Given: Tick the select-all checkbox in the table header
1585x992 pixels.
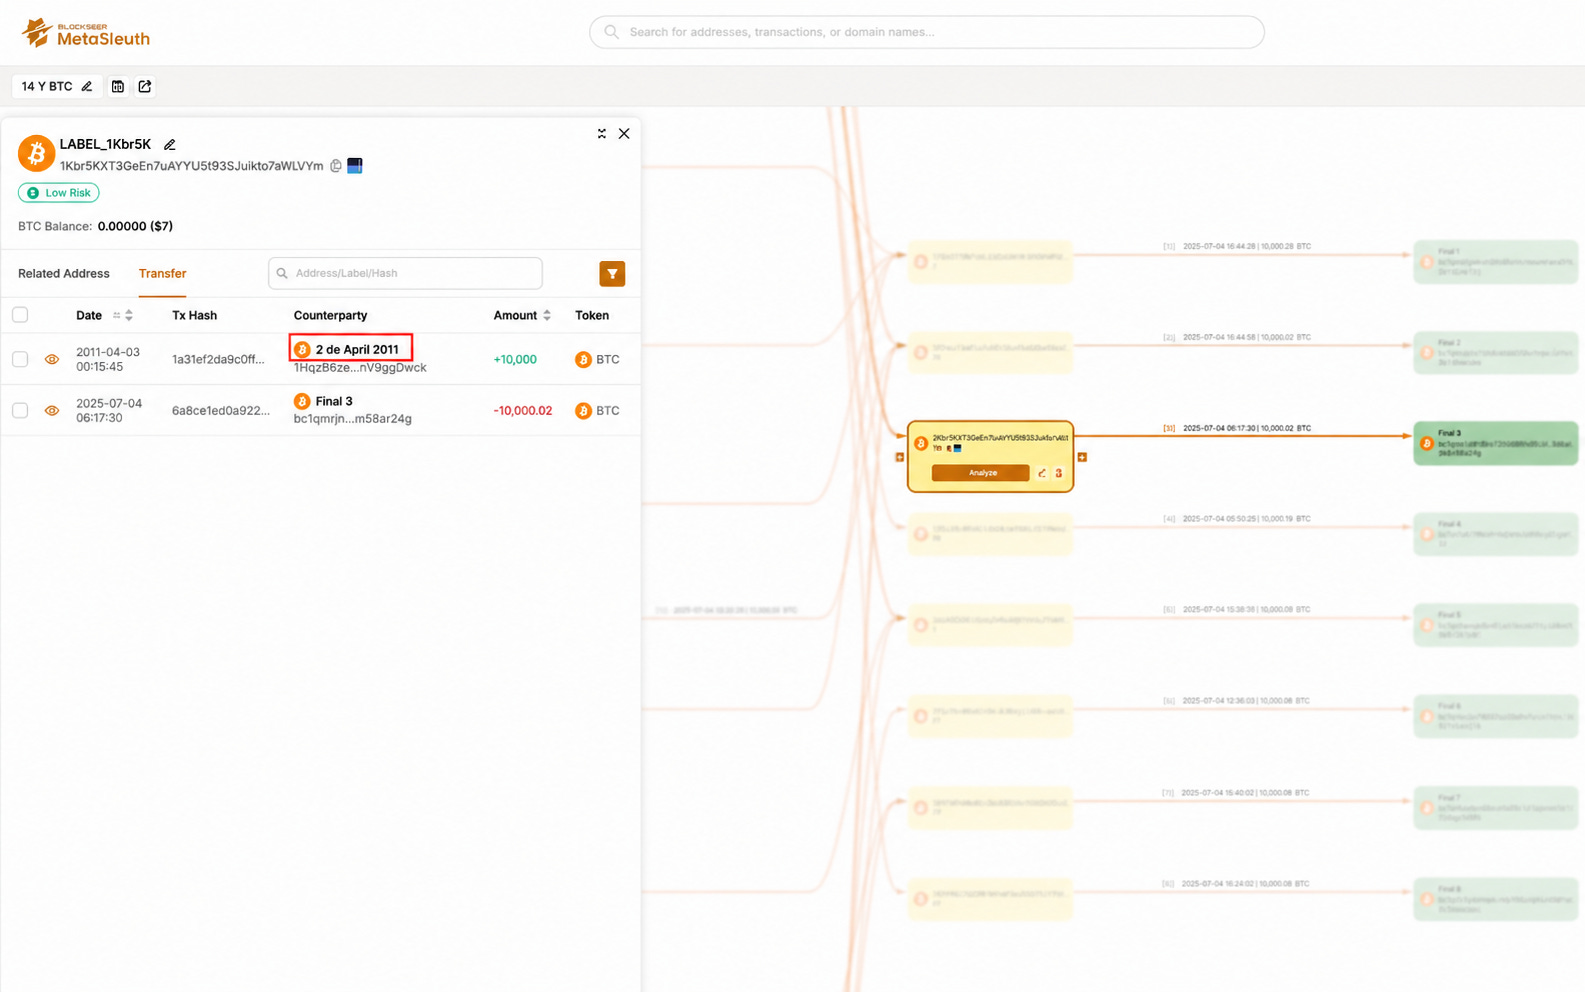Looking at the screenshot, I should (x=20, y=316).
